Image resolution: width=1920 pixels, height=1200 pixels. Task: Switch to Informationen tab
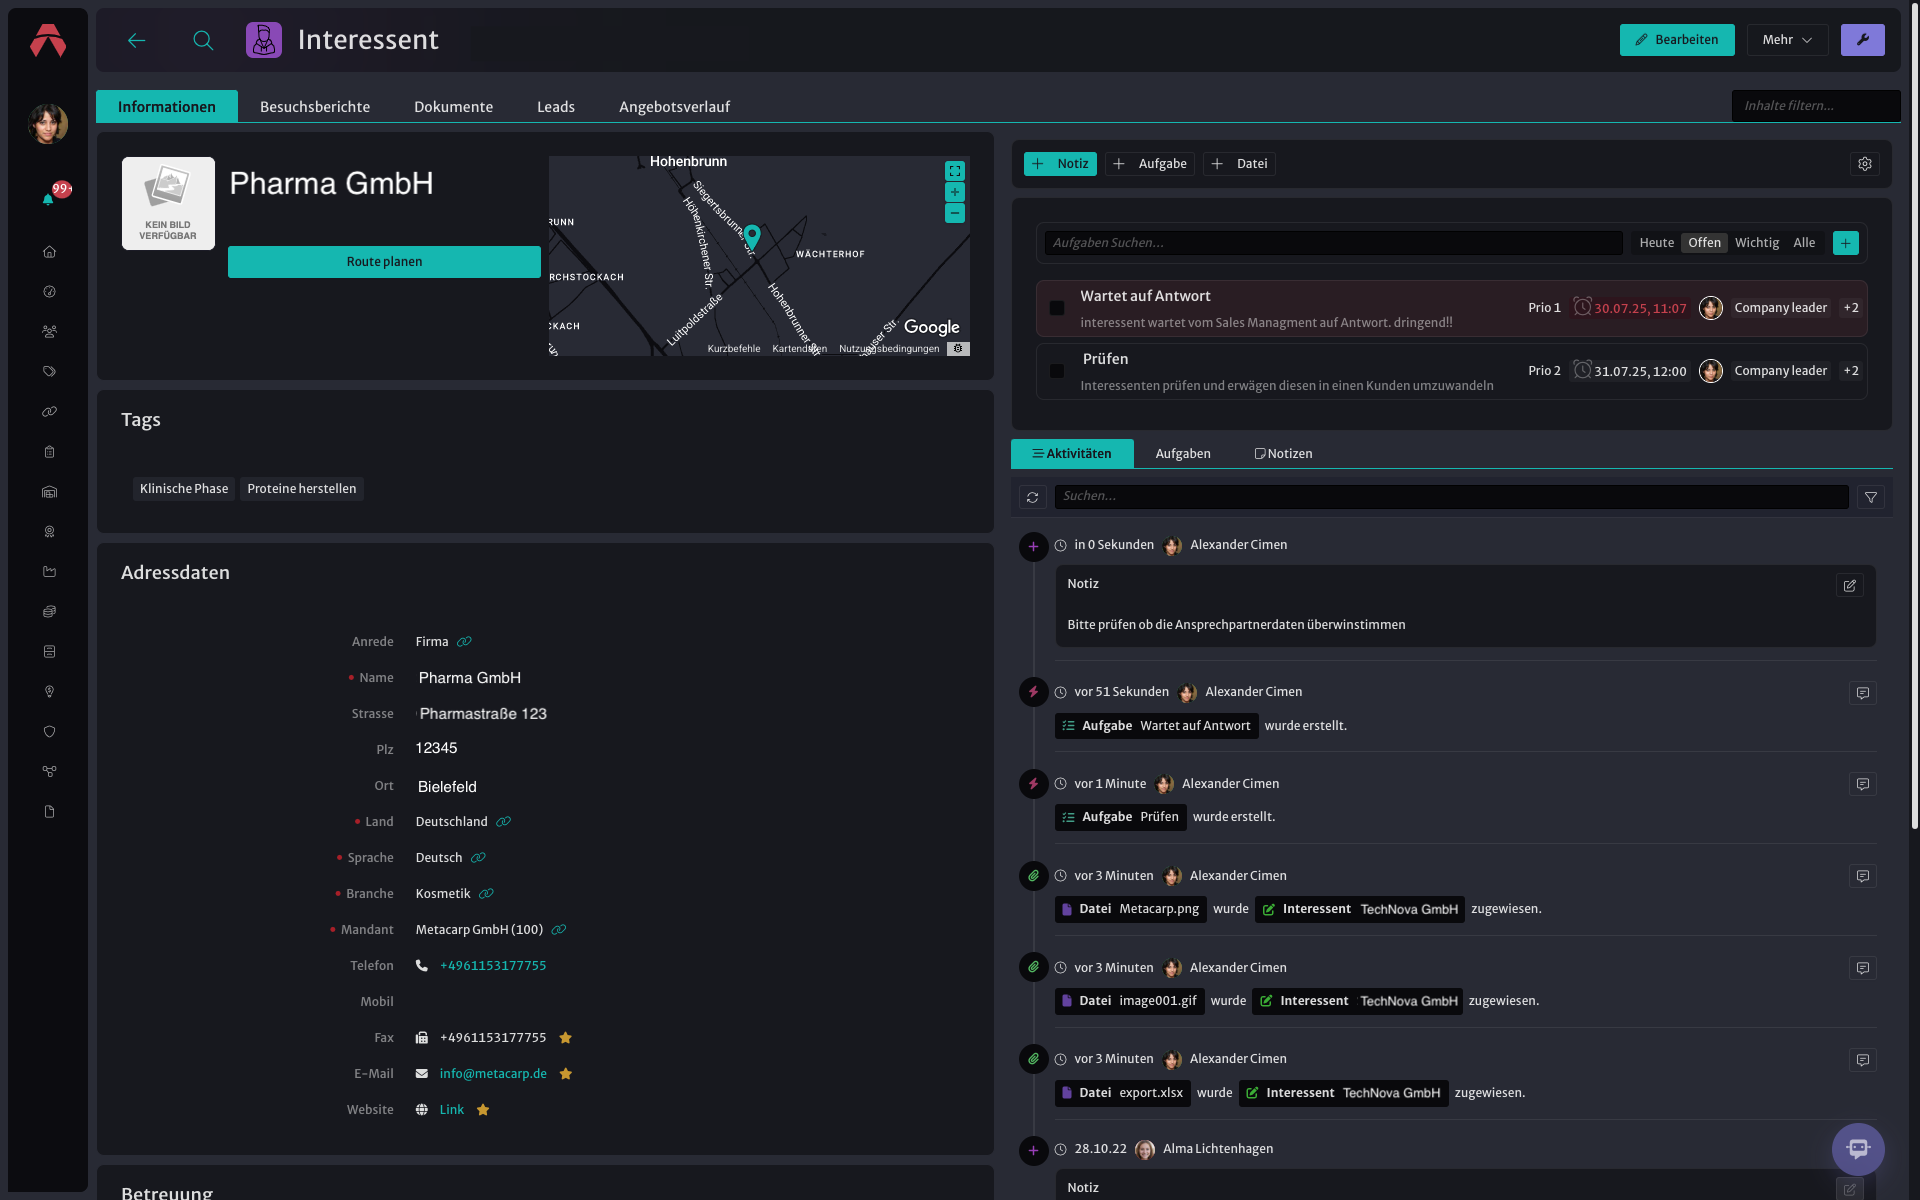pyautogui.click(x=167, y=107)
